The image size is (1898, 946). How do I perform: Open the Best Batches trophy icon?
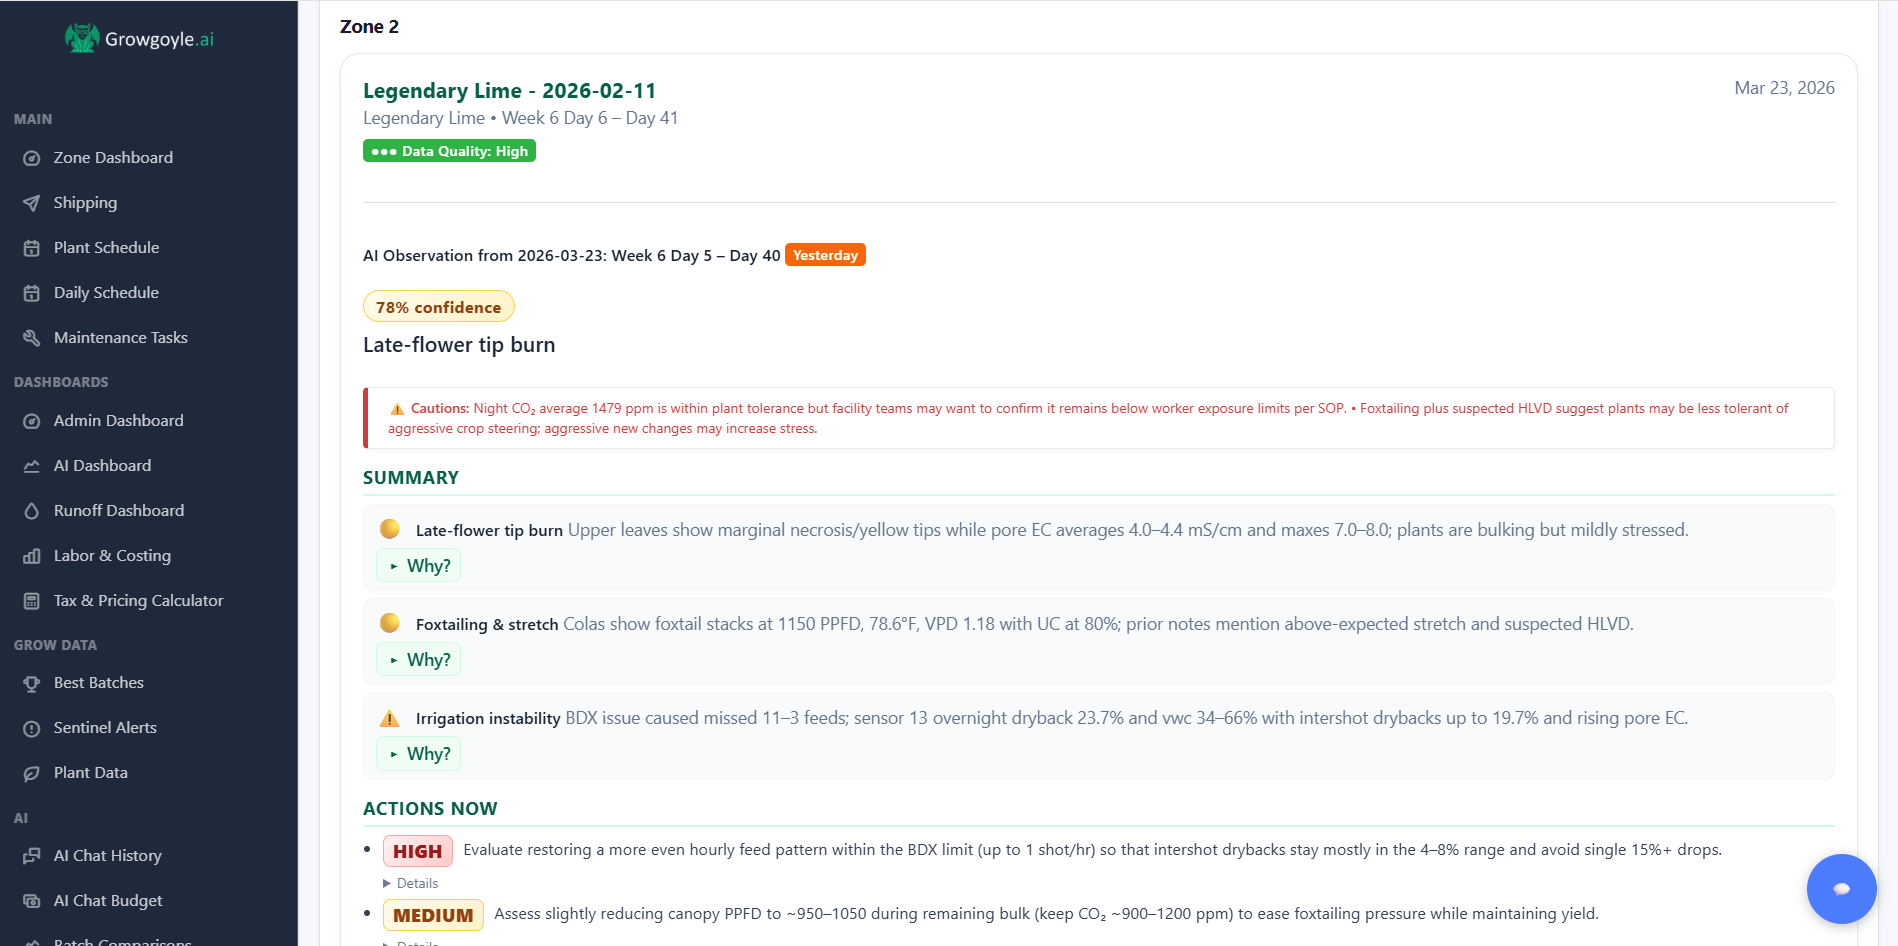(33, 682)
